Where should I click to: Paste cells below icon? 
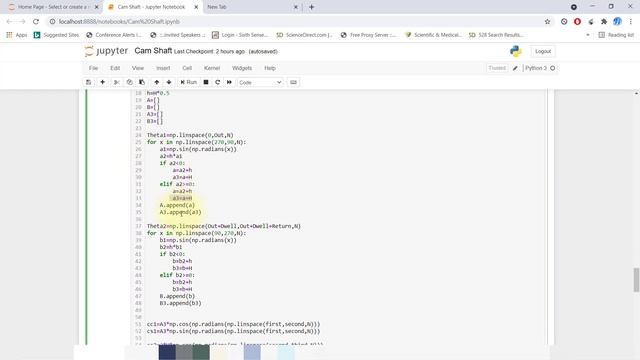coord(142,82)
